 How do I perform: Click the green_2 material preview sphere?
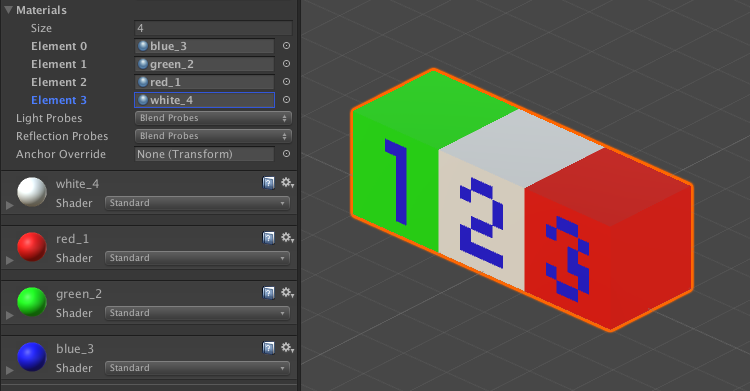(32, 302)
